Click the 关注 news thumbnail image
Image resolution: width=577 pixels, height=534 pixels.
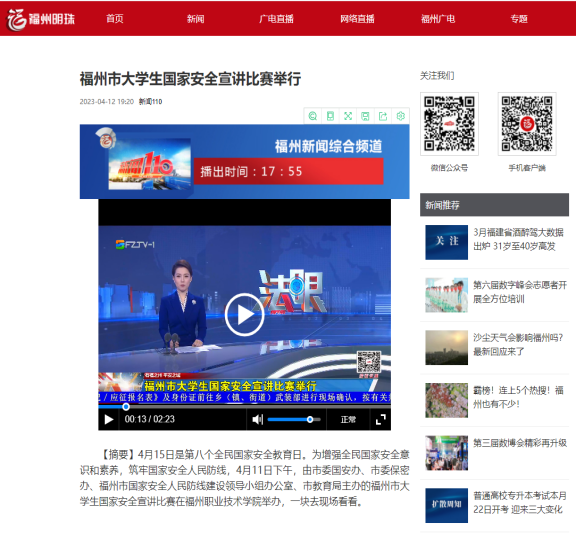[446, 242]
